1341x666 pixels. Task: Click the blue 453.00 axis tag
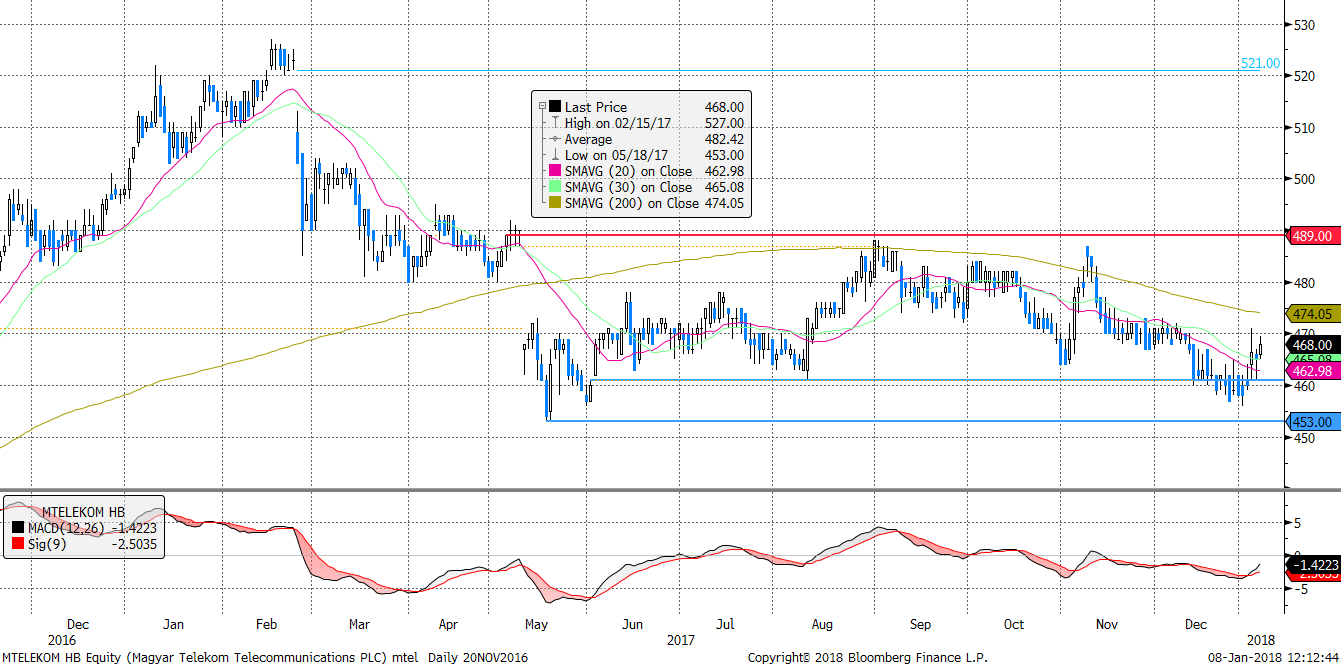1311,423
